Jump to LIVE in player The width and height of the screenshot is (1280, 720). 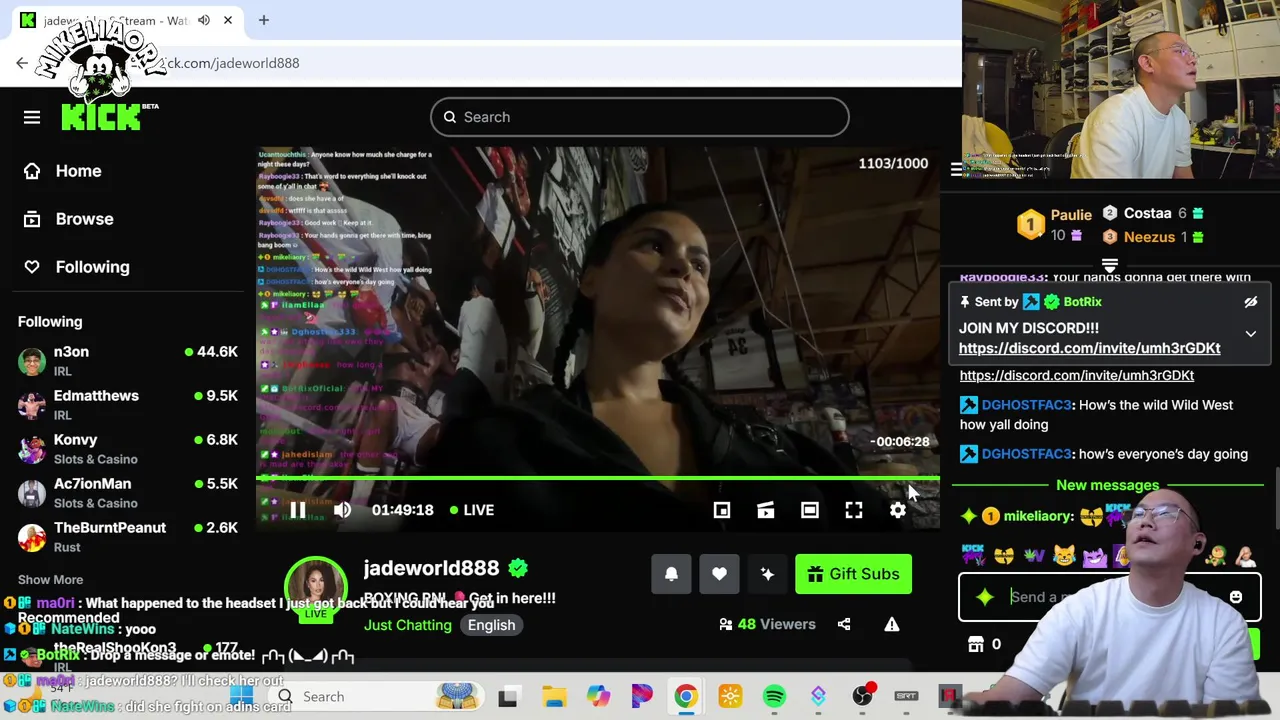[472, 510]
